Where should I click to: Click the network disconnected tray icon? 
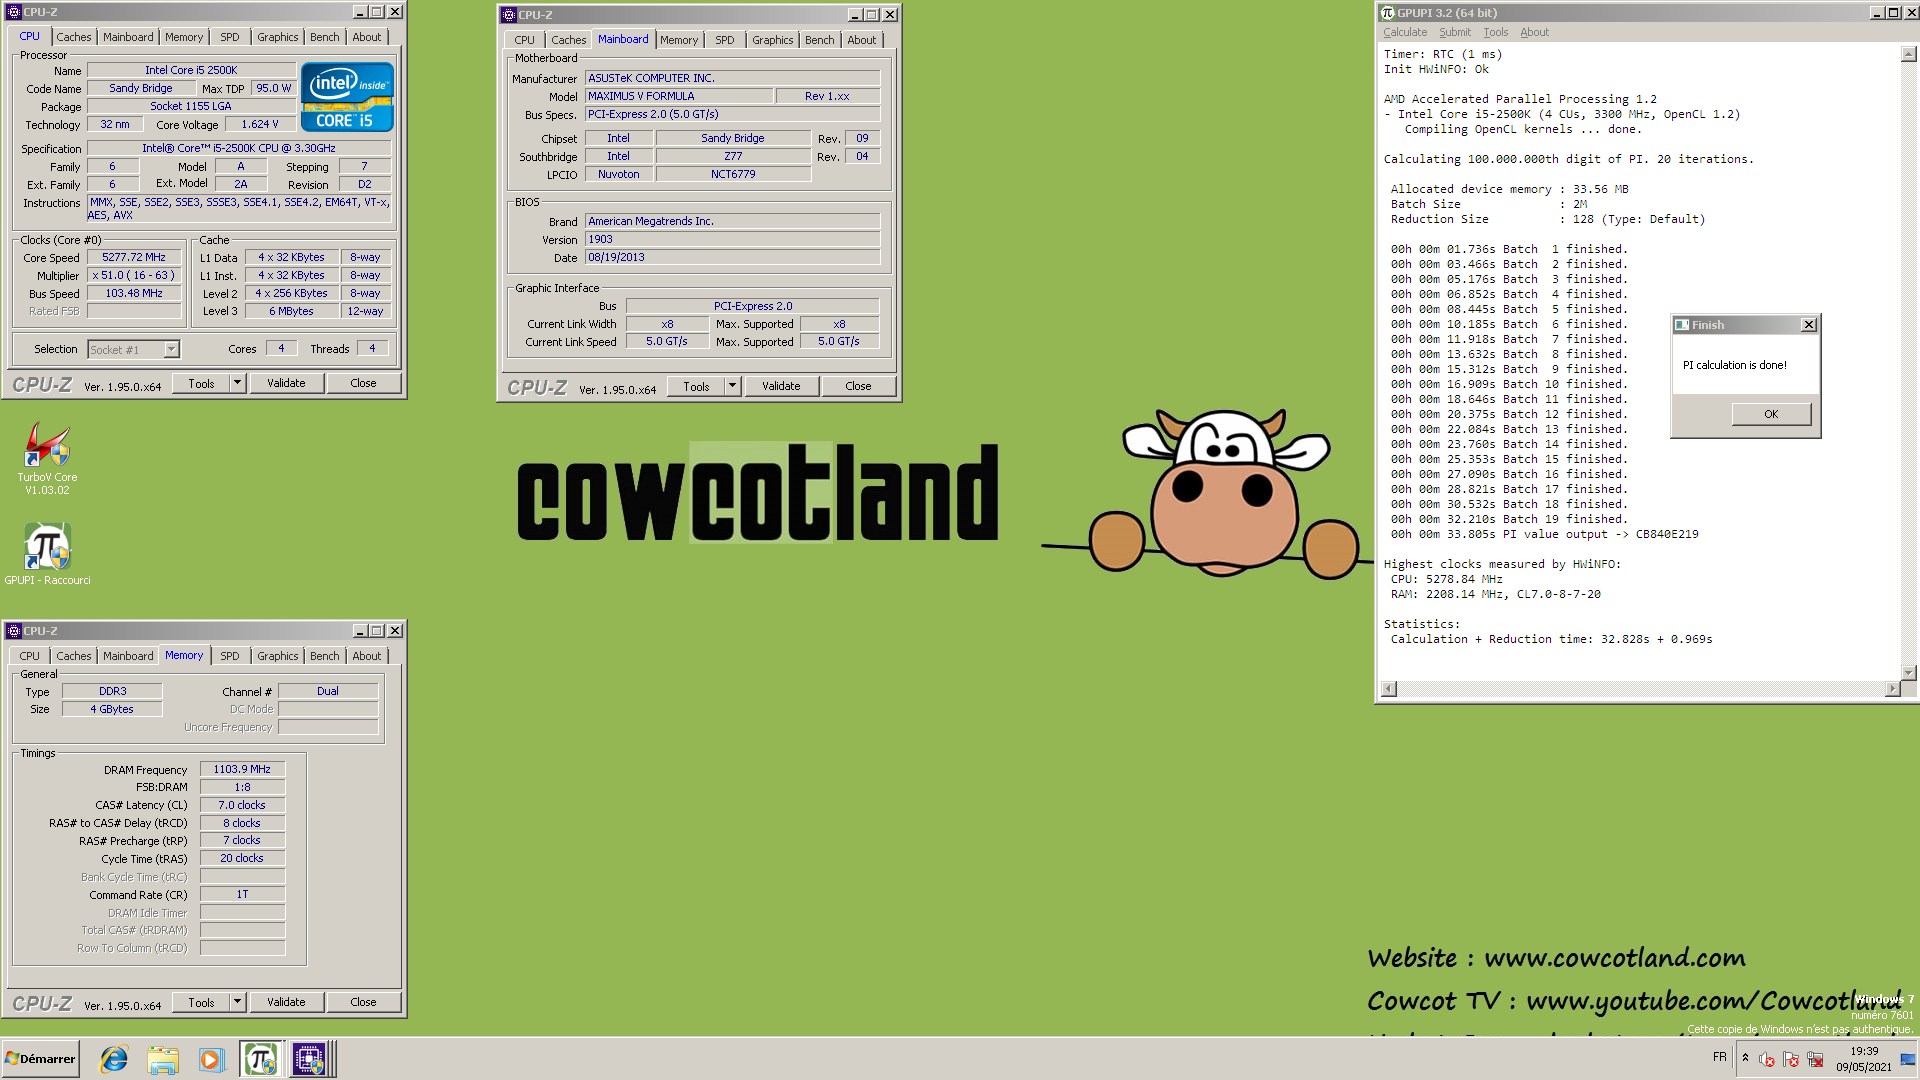click(x=1815, y=1059)
